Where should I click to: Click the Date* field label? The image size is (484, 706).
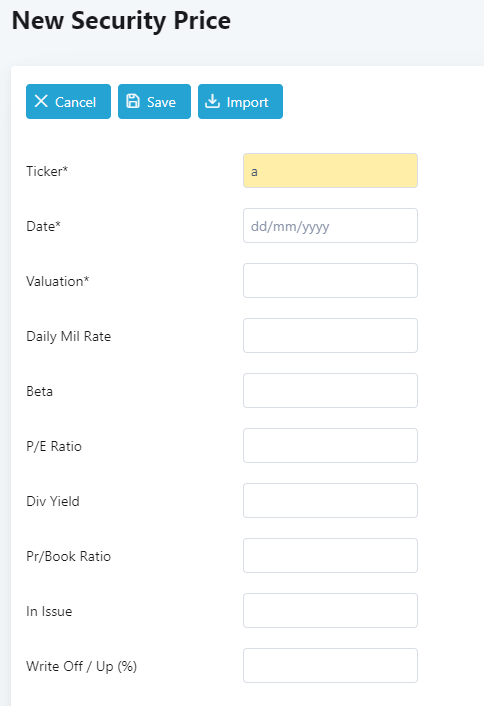(43, 226)
